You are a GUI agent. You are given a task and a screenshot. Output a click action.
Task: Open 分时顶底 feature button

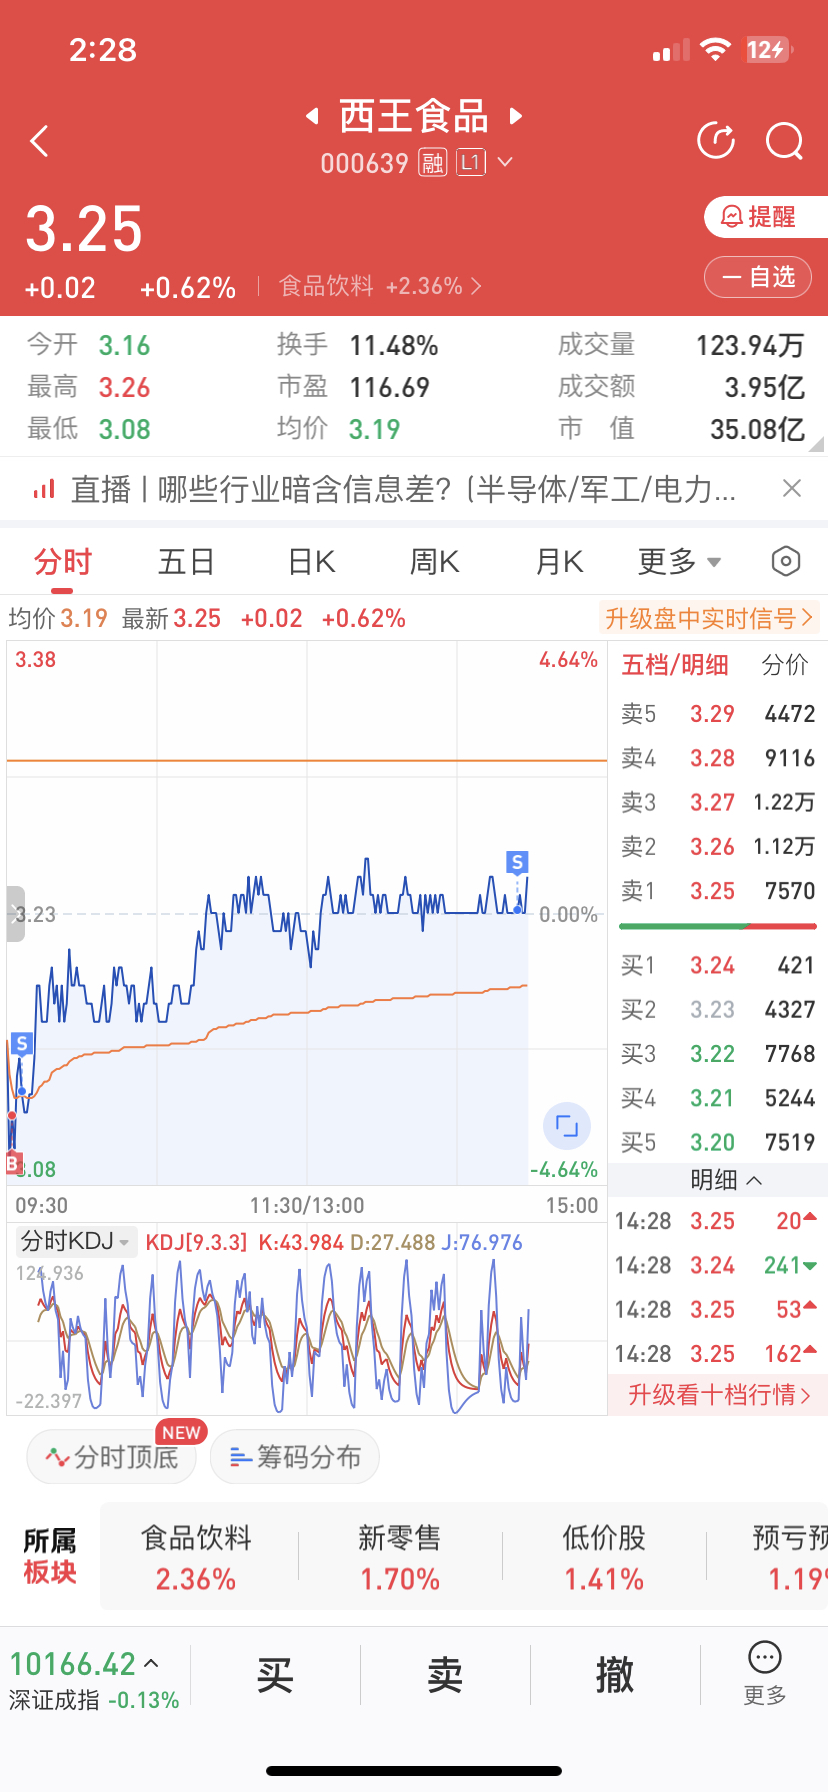tap(112, 1457)
